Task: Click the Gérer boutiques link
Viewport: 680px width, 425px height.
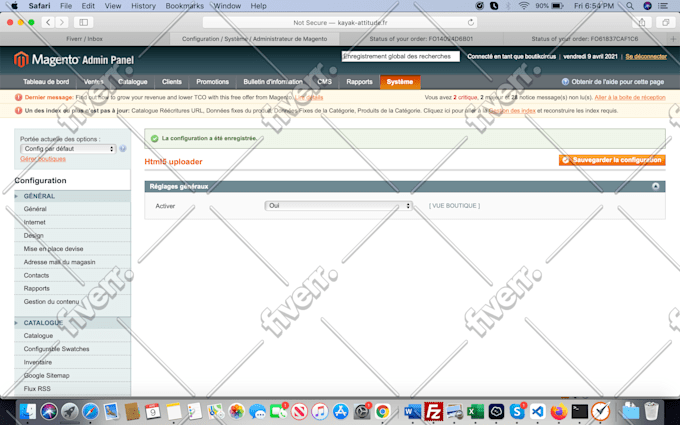Action: coord(43,159)
